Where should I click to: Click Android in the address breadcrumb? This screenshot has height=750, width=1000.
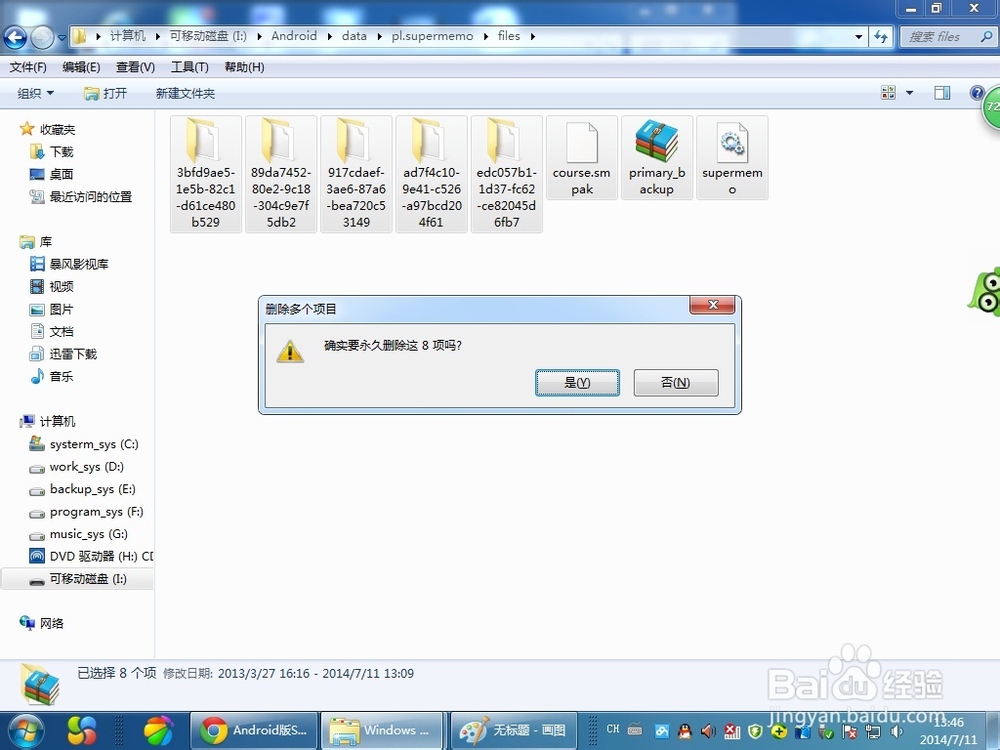pyautogui.click(x=294, y=36)
